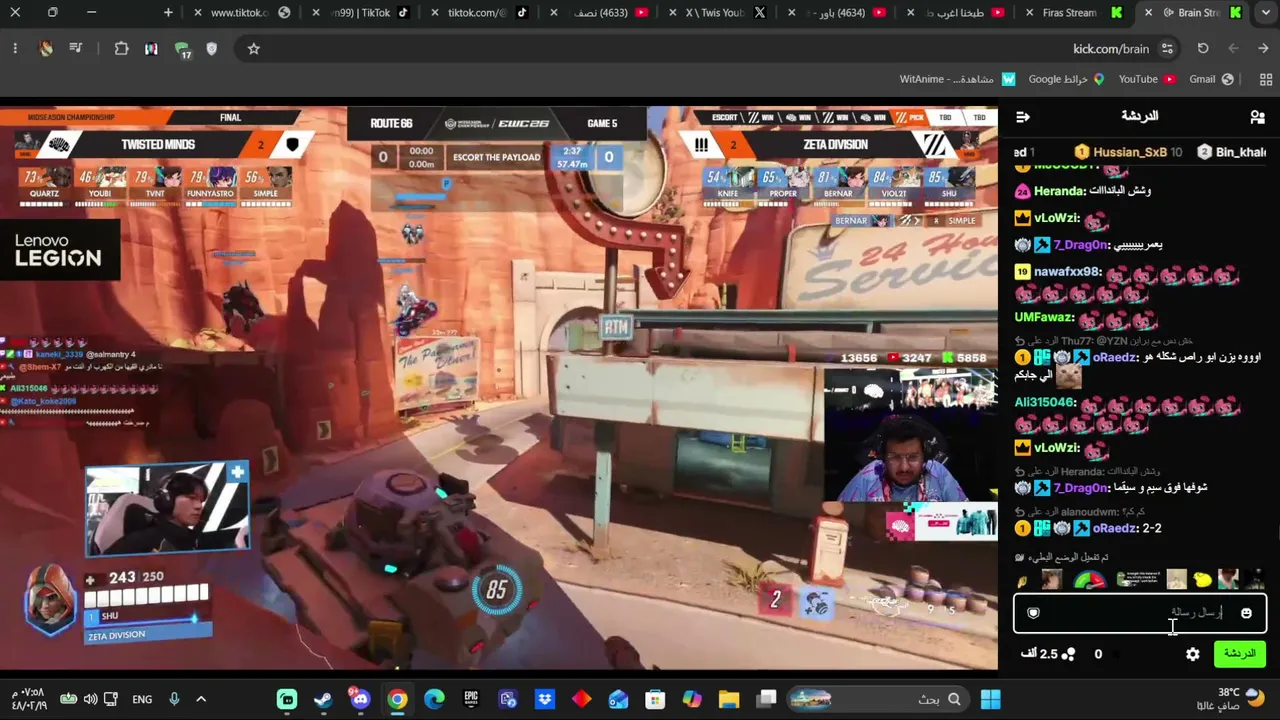1280x720 pixels.
Task: Open Dropbox from the taskbar
Action: click(x=545, y=699)
